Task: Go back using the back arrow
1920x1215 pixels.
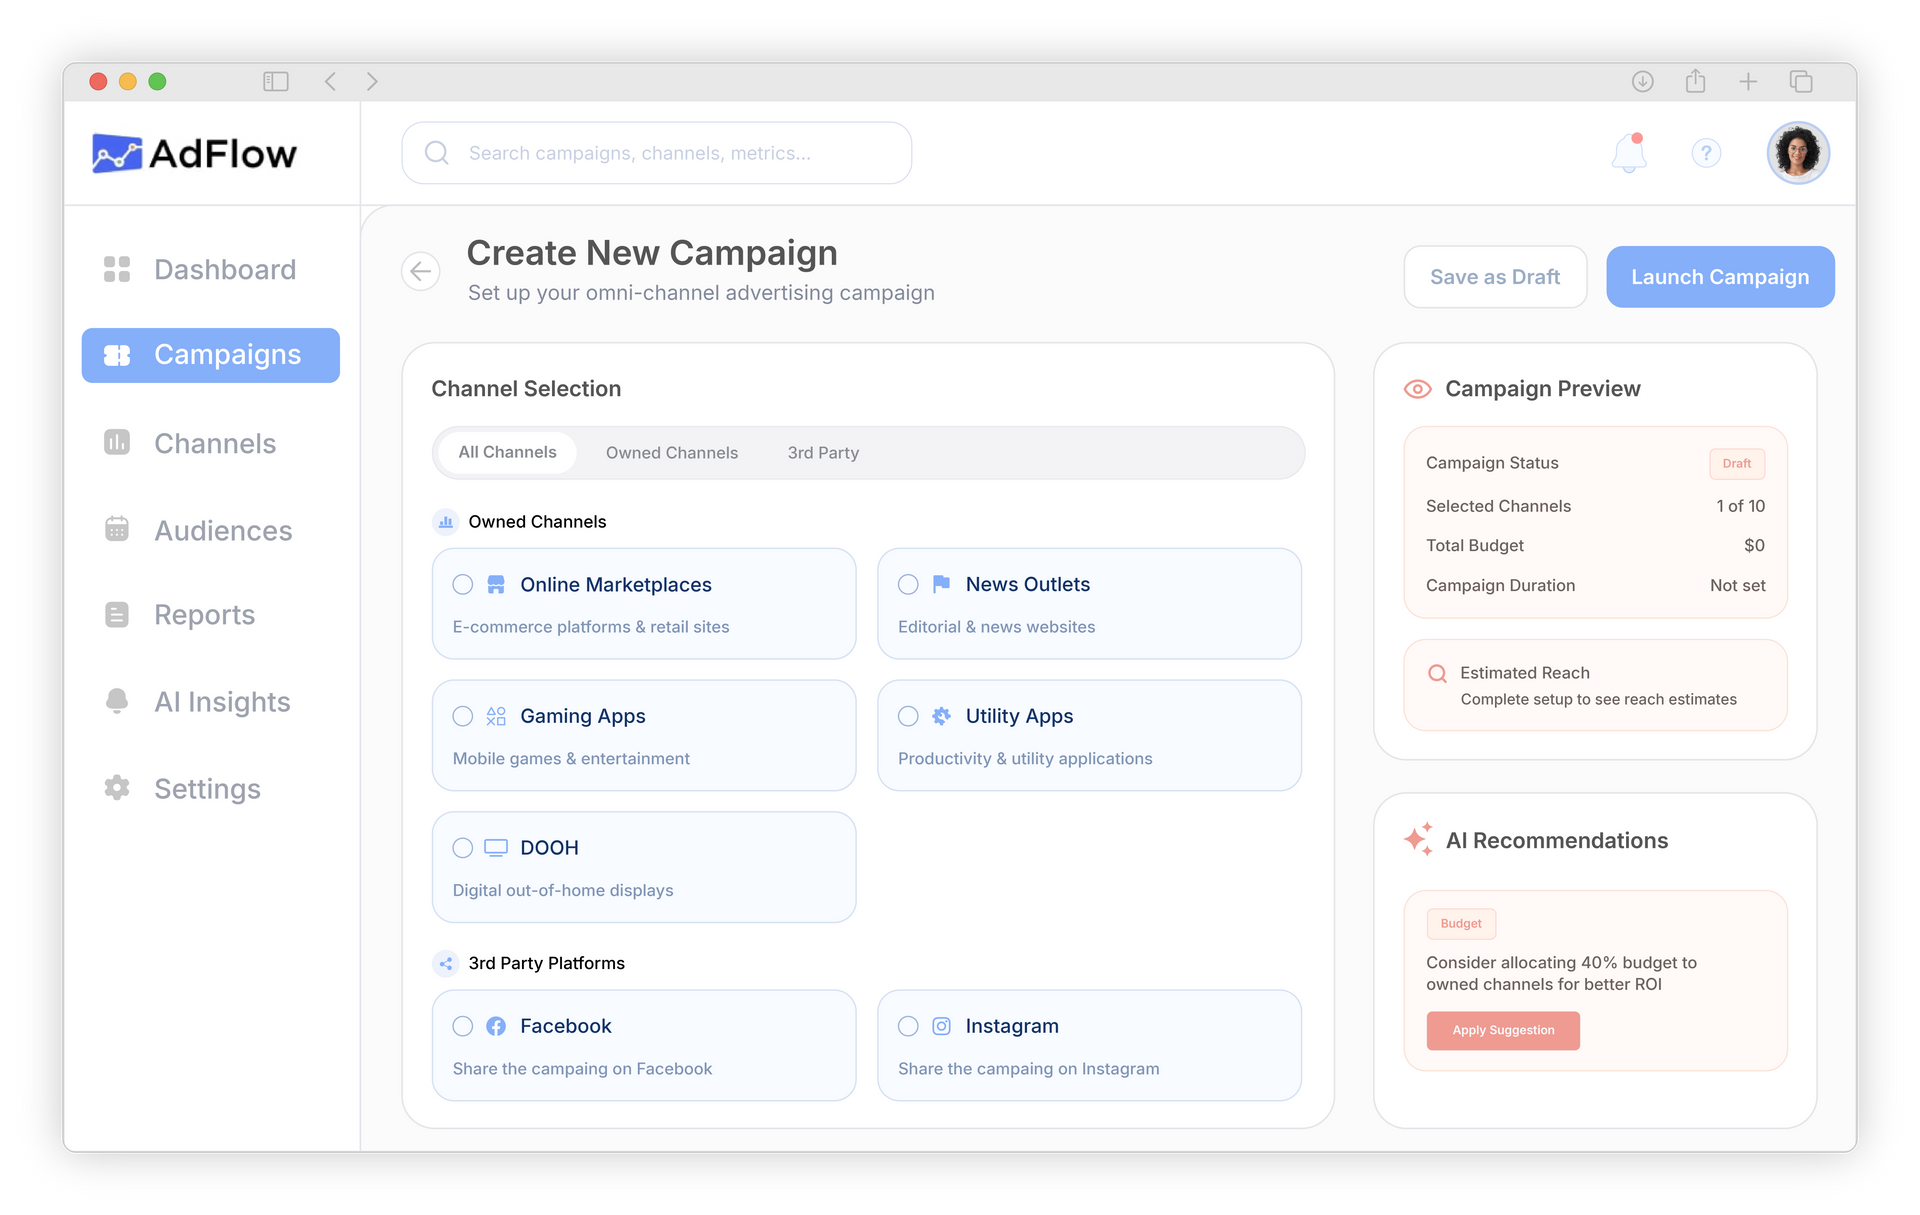Action: coord(421,271)
